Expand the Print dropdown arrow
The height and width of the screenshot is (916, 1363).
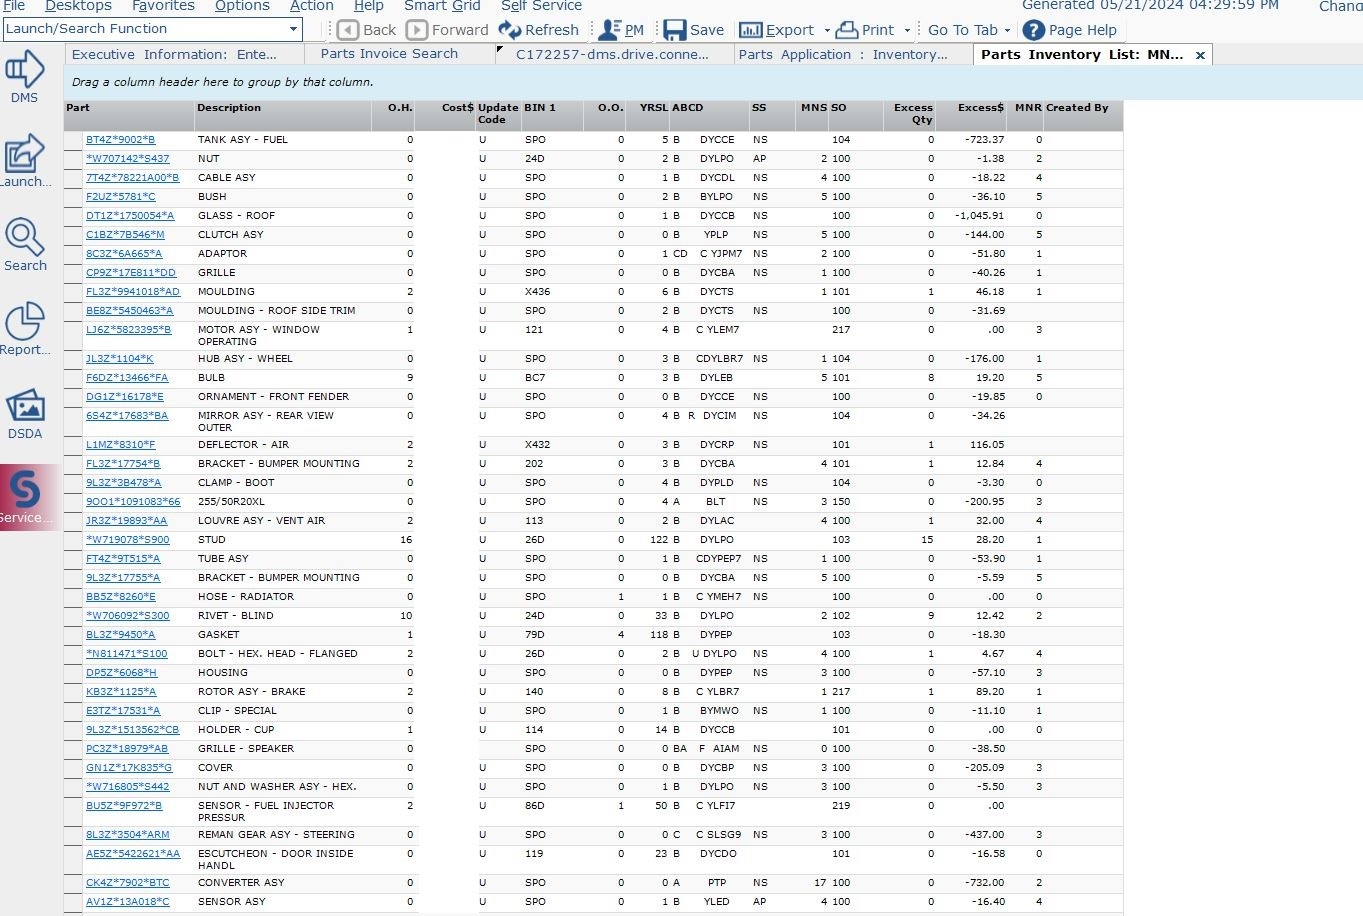905,29
